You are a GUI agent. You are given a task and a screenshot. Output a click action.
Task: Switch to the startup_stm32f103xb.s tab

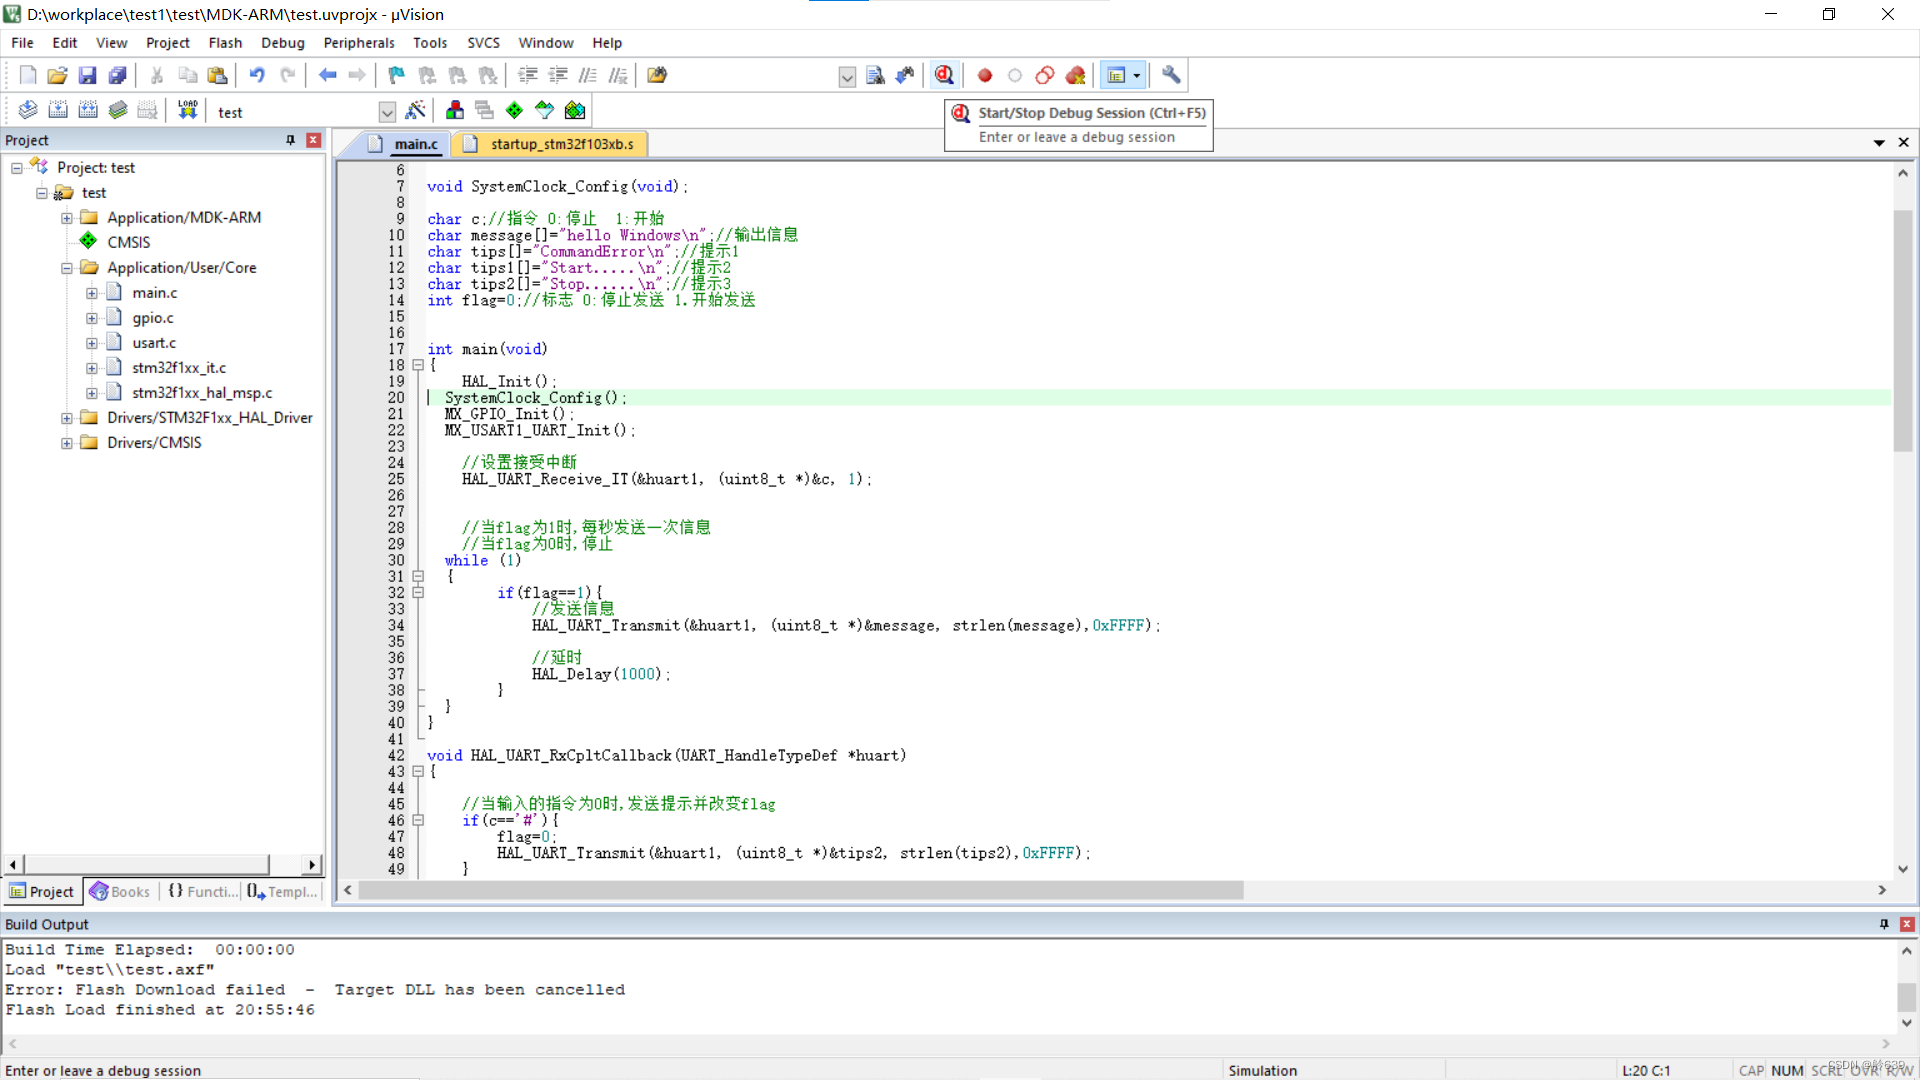tap(549, 144)
